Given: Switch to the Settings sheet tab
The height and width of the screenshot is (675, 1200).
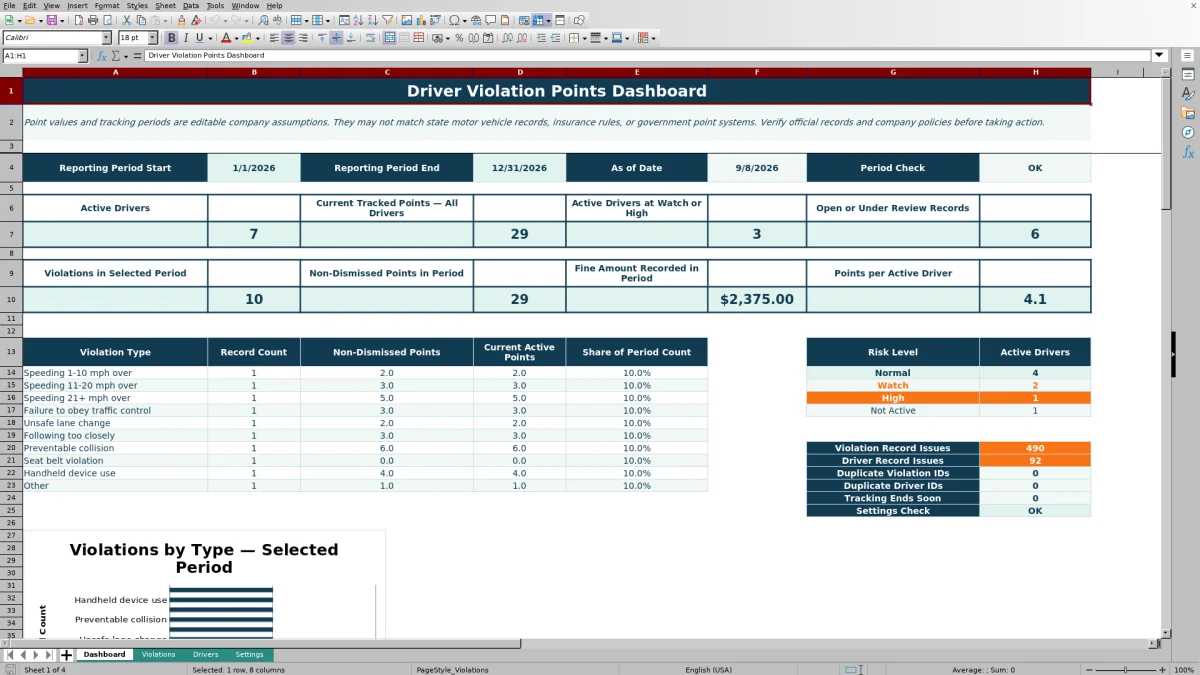Looking at the screenshot, I should [x=249, y=655].
